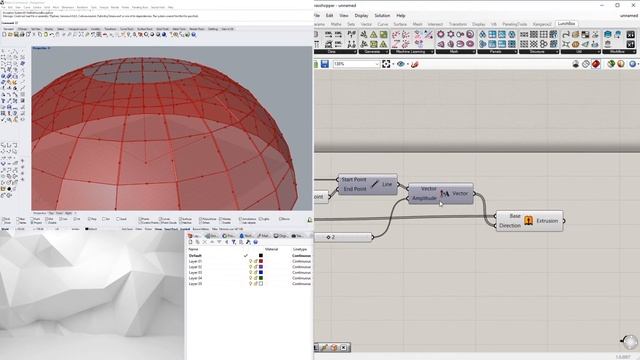This screenshot has width=640, height=360.
Task: Click the no-preview mode icon in Grasshopper
Action: [x=576, y=64]
